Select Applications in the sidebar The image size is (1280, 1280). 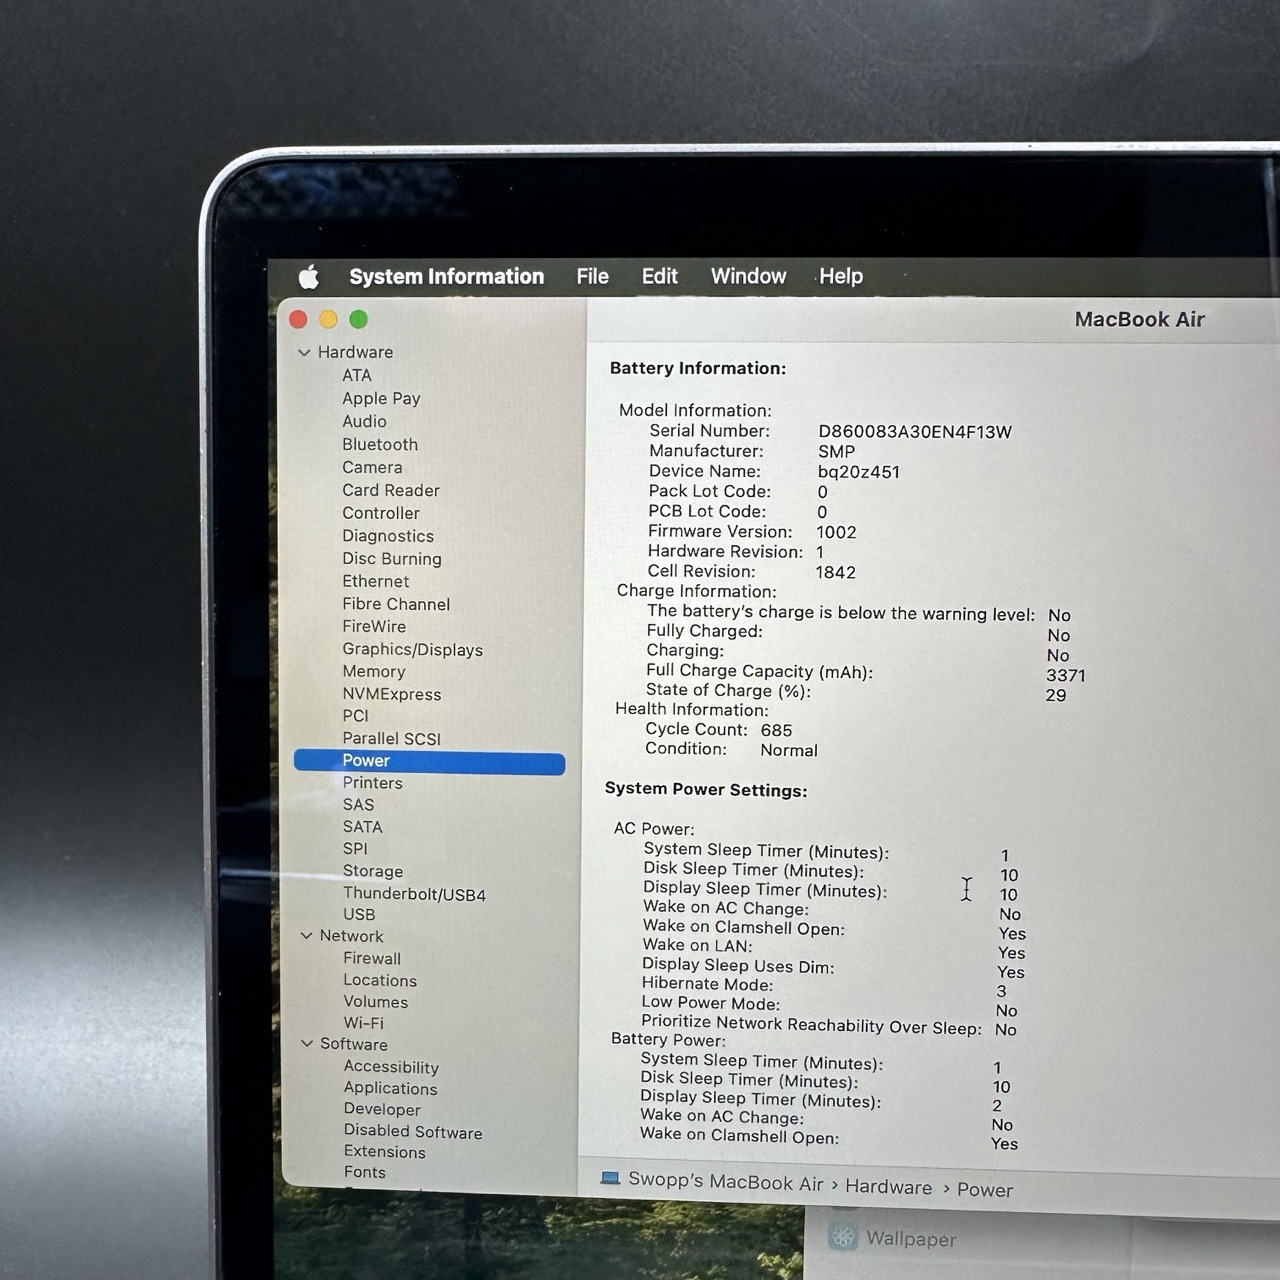(x=390, y=1088)
